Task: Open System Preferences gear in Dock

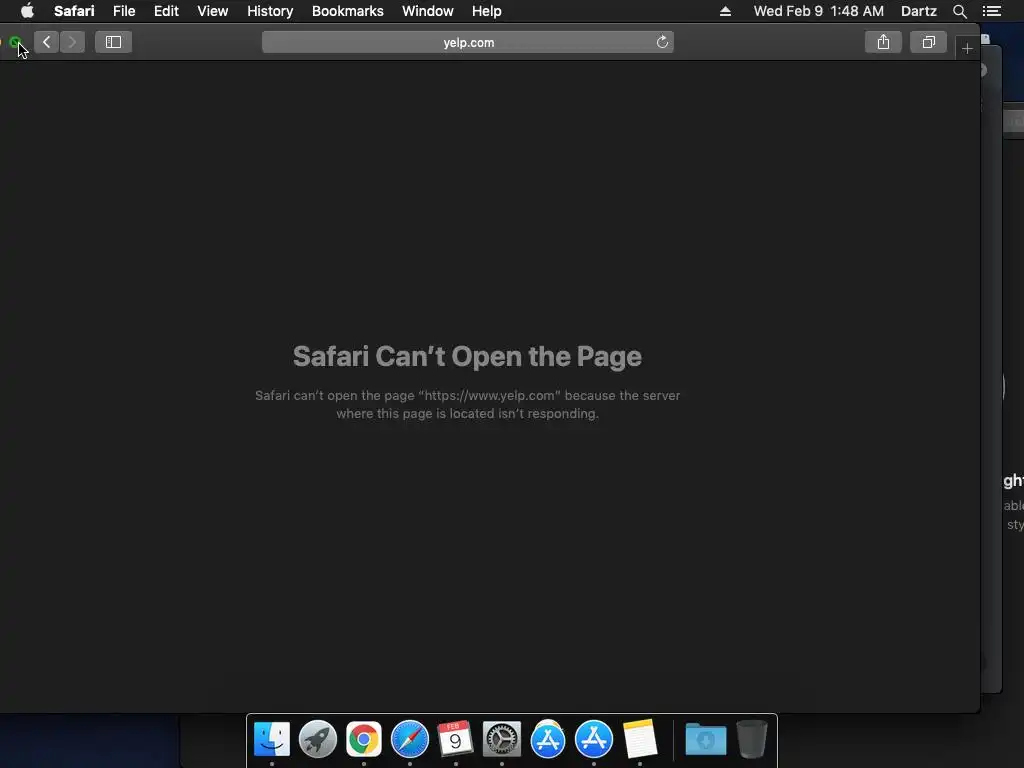Action: pos(502,739)
